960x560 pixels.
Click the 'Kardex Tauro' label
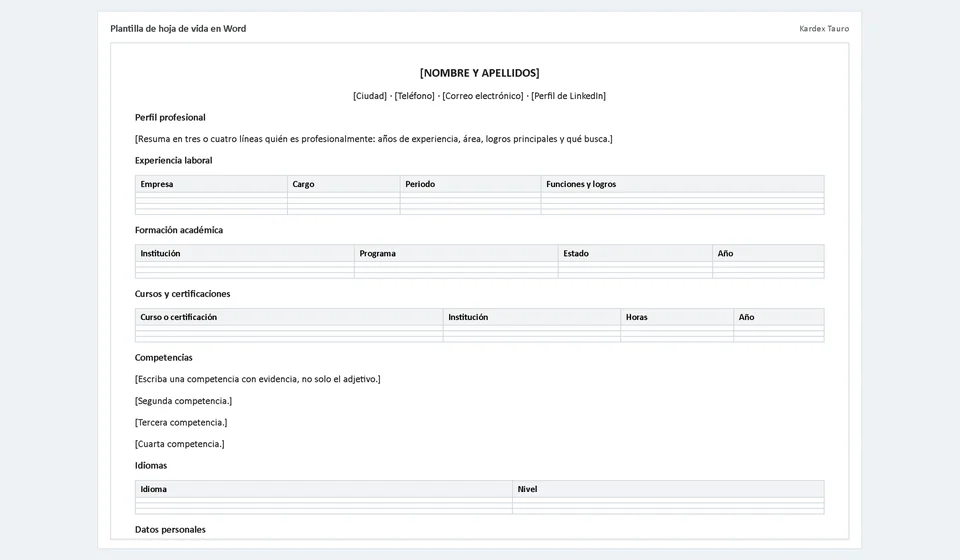(824, 29)
